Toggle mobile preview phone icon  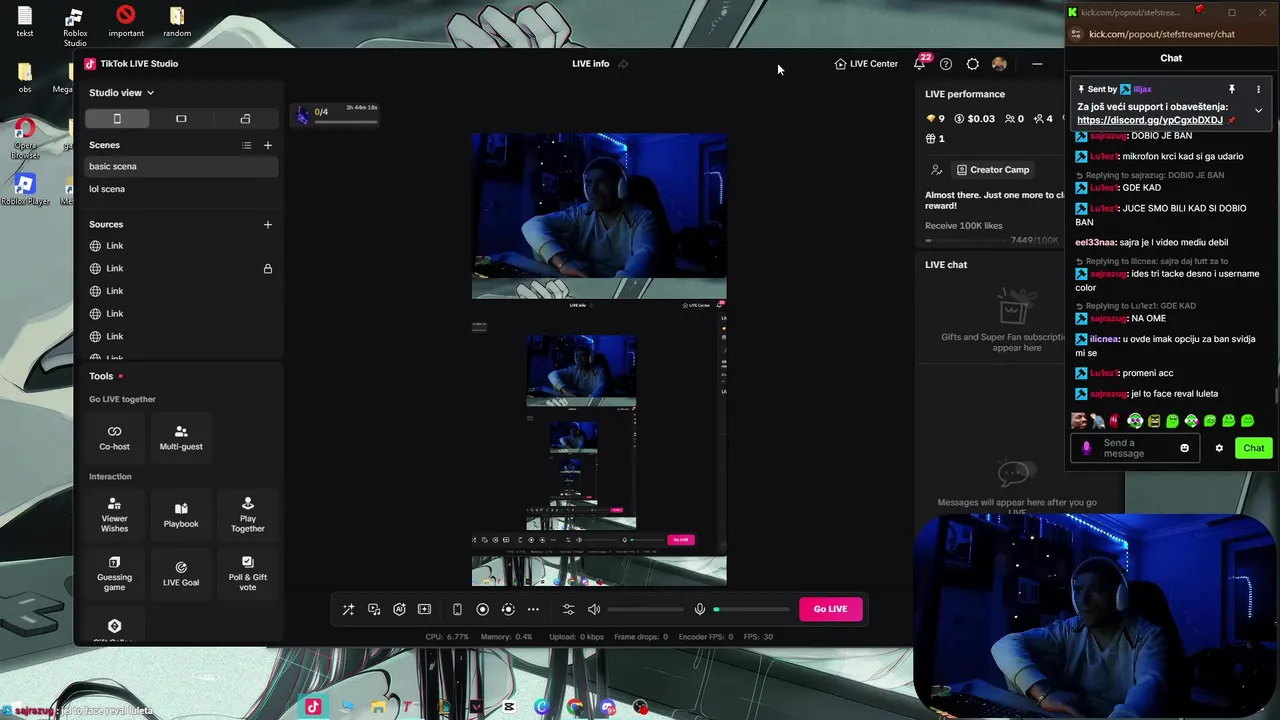pyautogui.click(x=457, y=609)
